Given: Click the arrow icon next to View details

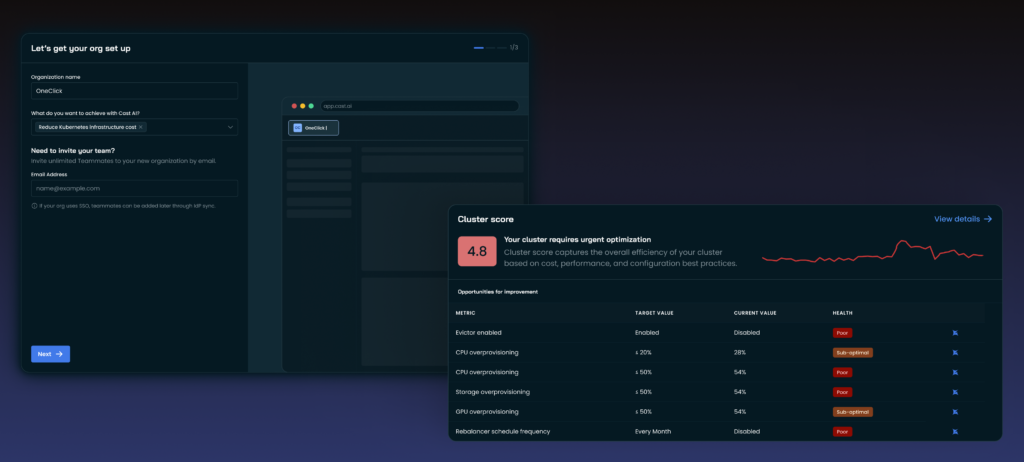Looking at the screenshot, I should pyautogui.click(x=987, y=219).
